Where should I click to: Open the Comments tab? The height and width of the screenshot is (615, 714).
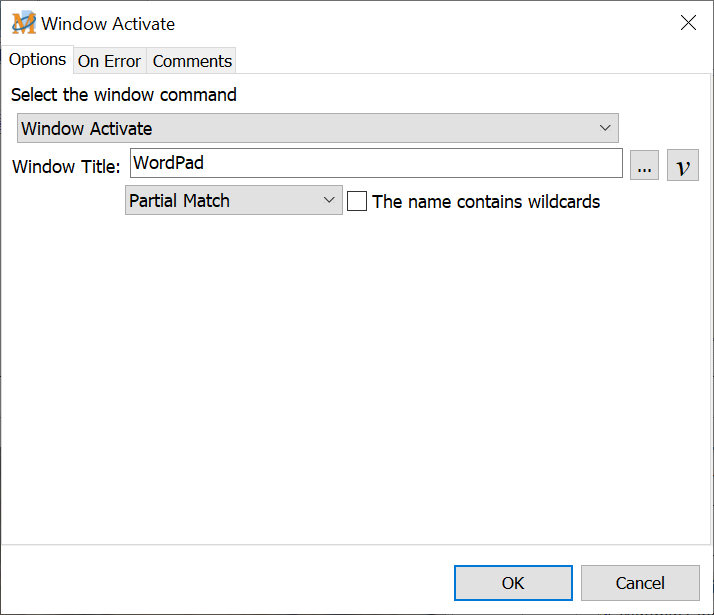click(192, 61)
